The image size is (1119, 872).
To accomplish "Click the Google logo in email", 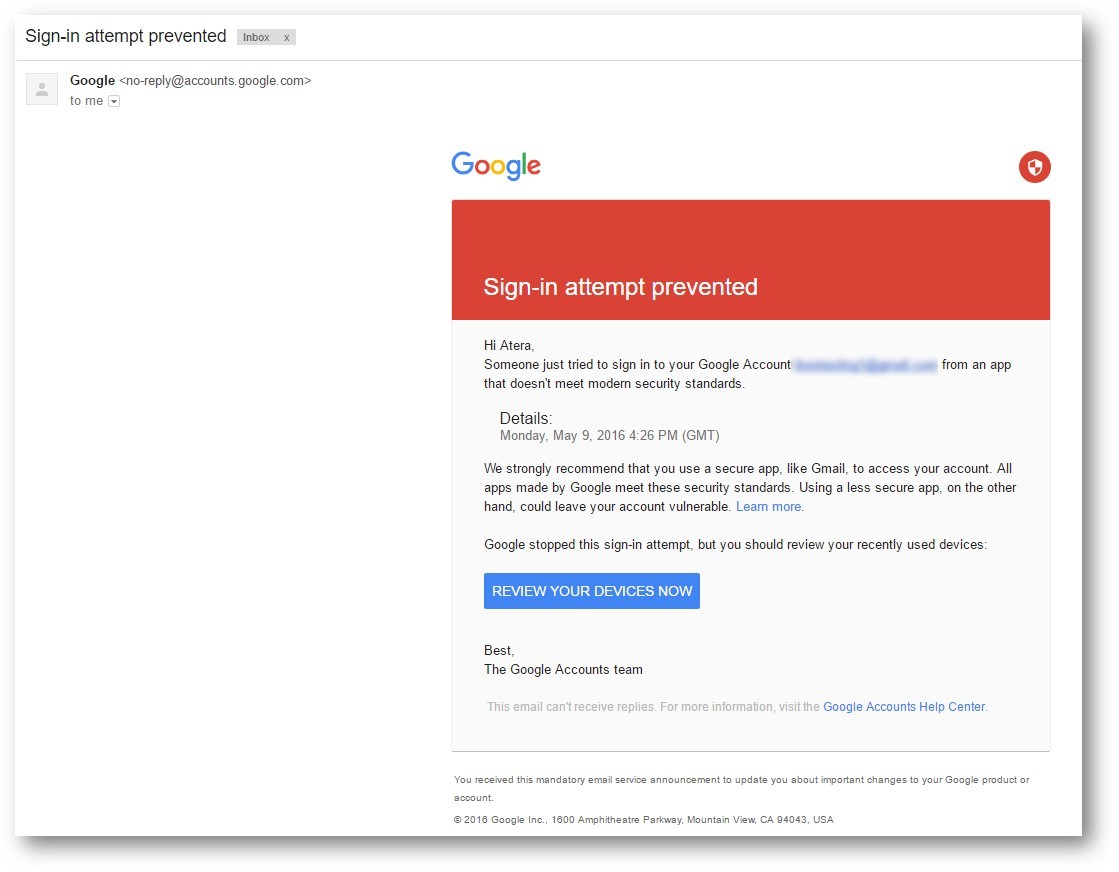I will [x=496, y=166].
